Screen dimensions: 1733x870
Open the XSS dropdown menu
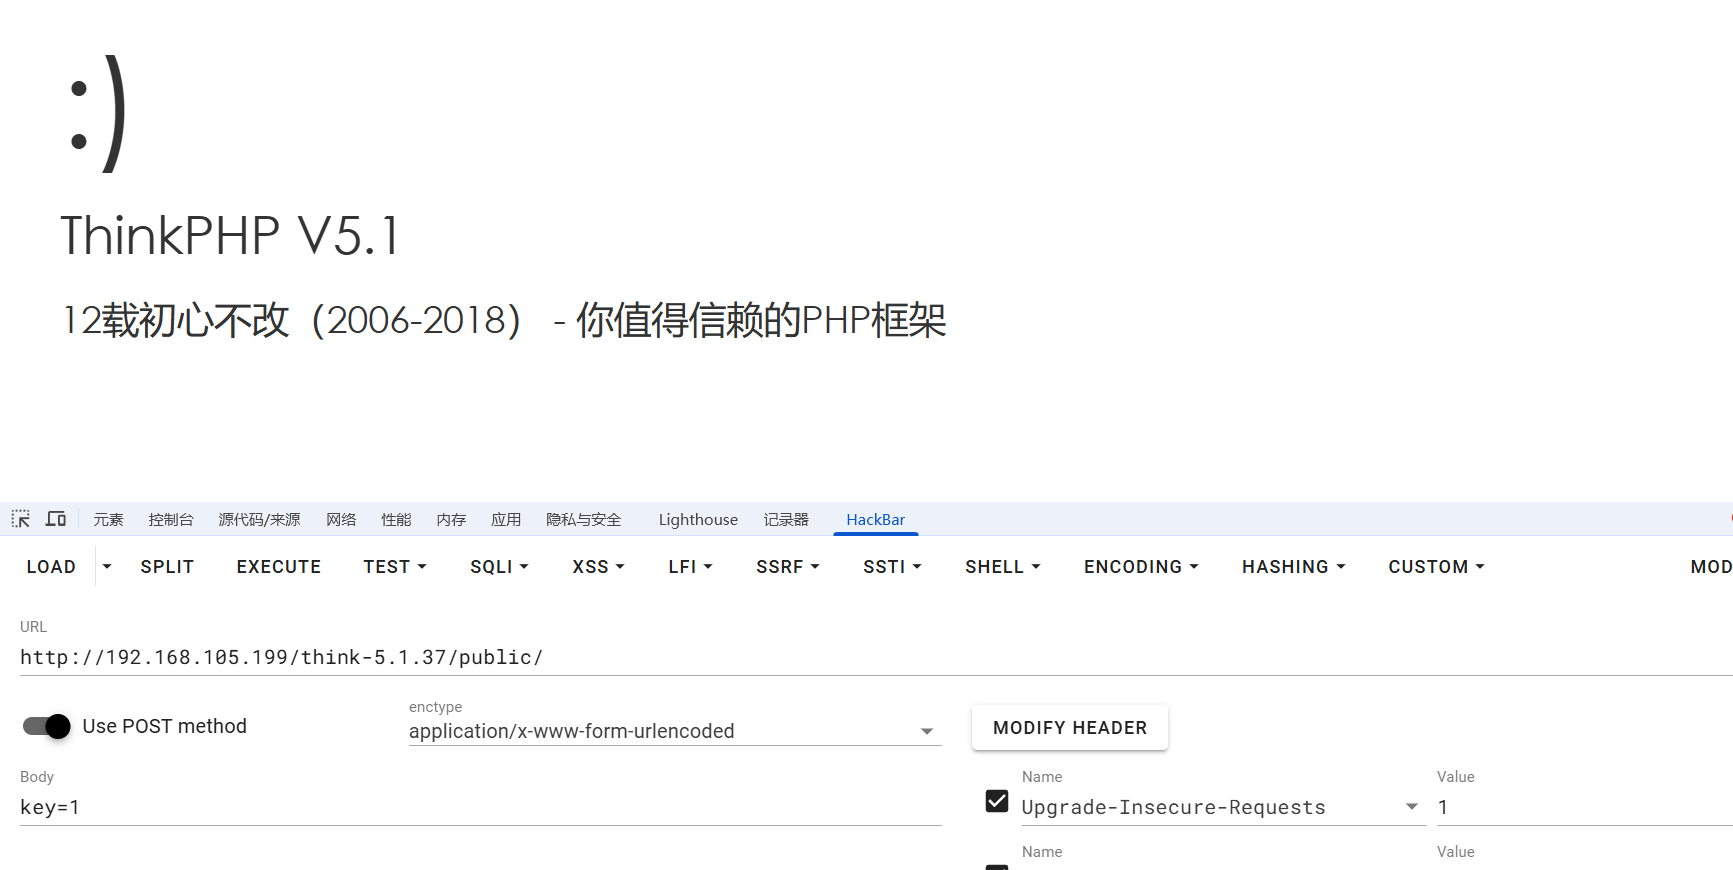tap(598, 567)
